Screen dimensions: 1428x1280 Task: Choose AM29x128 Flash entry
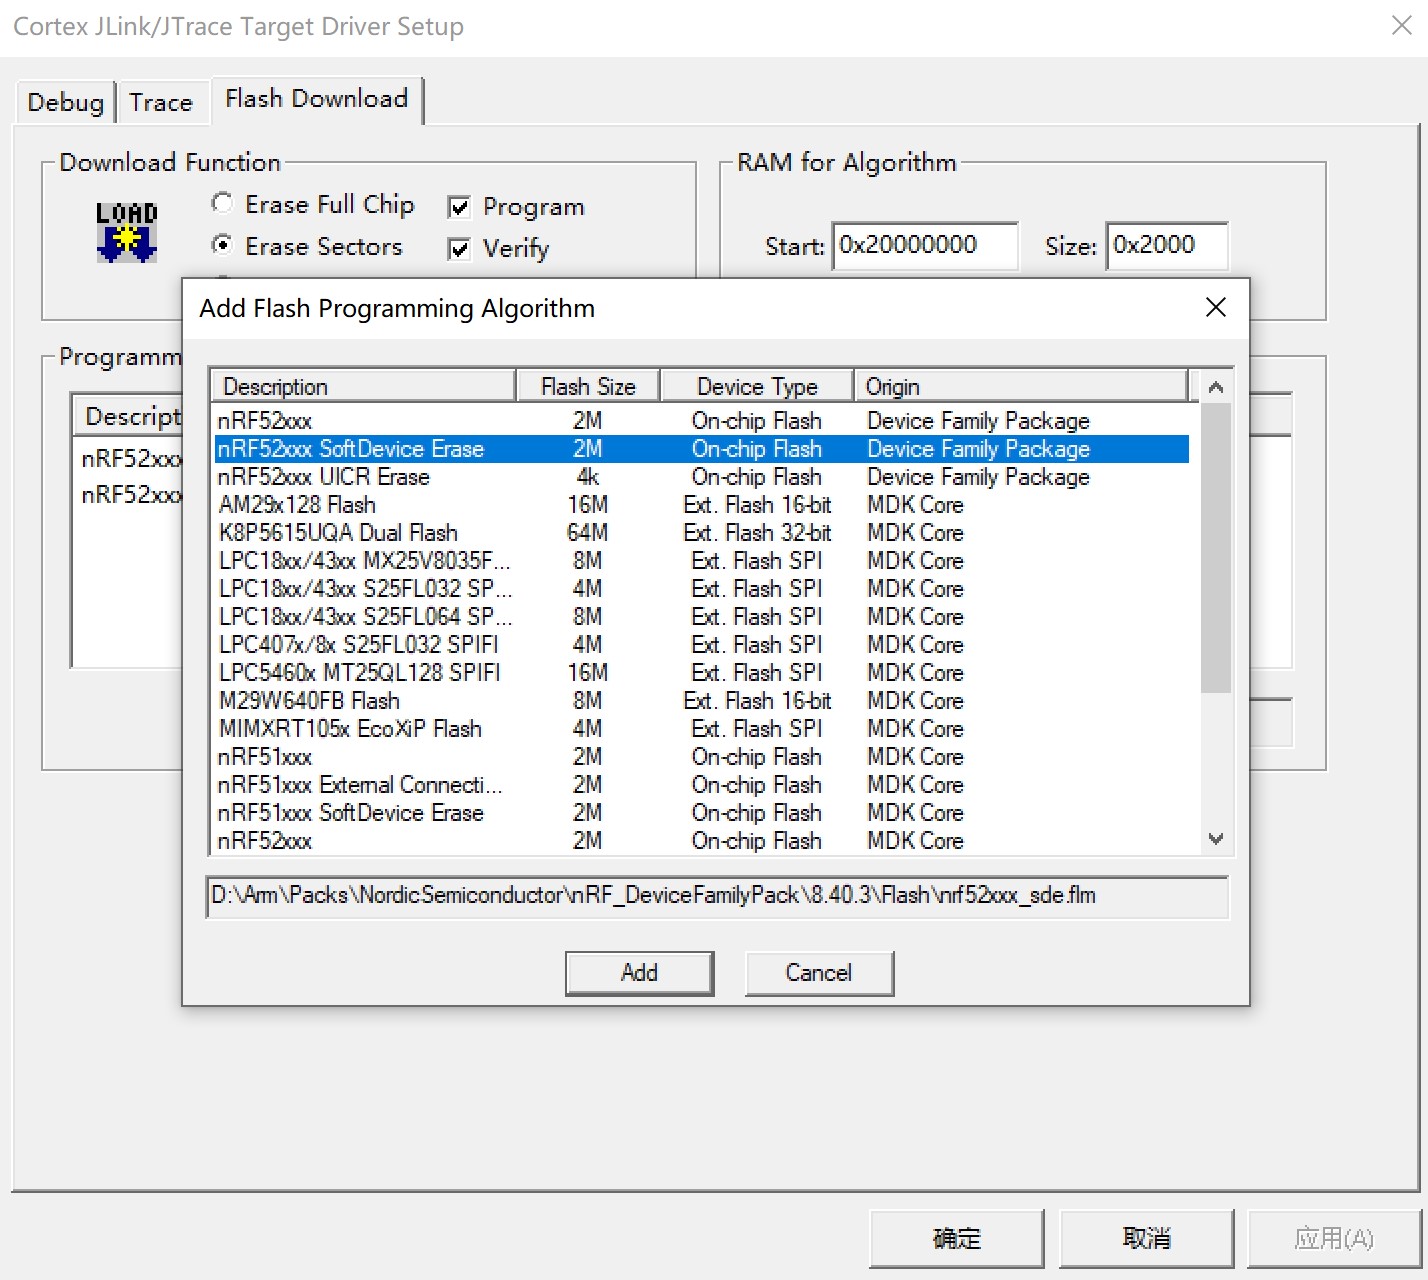298,505
